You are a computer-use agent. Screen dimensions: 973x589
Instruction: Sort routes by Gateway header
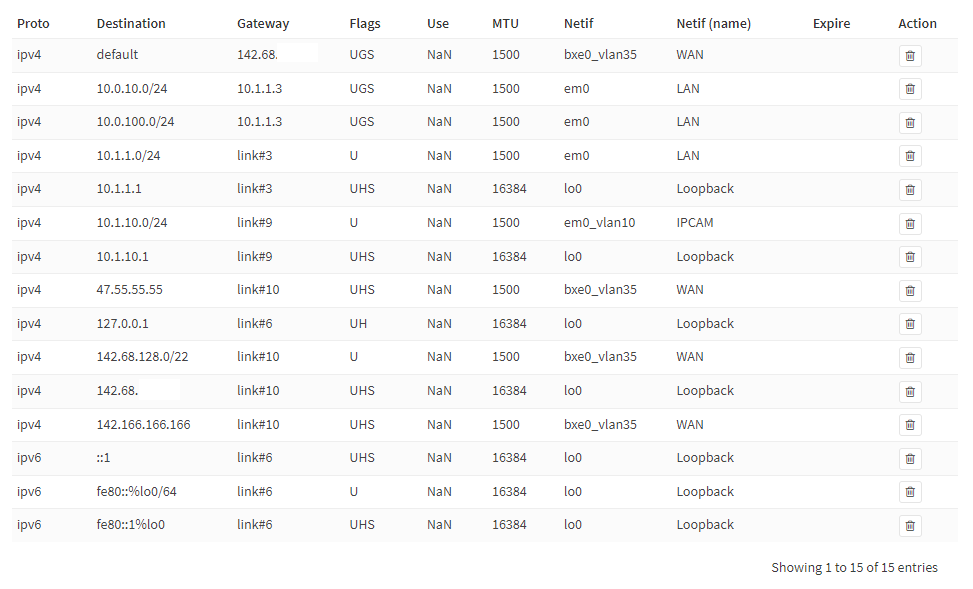pyautogui.click(x=263, y=23)
